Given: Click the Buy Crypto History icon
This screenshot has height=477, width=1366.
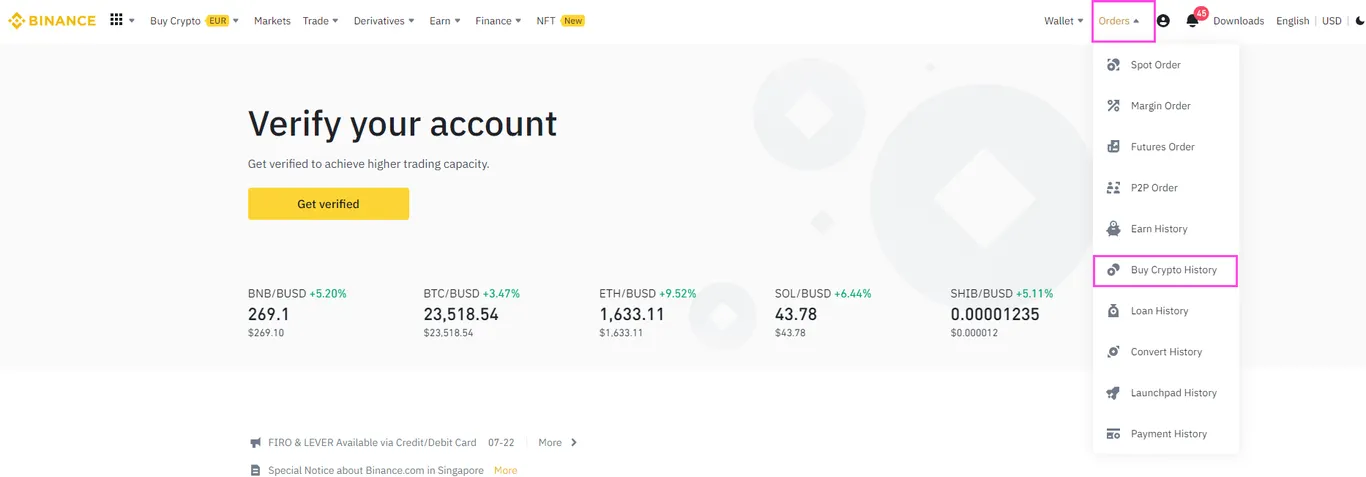Looking at the screenshot, I should (1113, 270).
